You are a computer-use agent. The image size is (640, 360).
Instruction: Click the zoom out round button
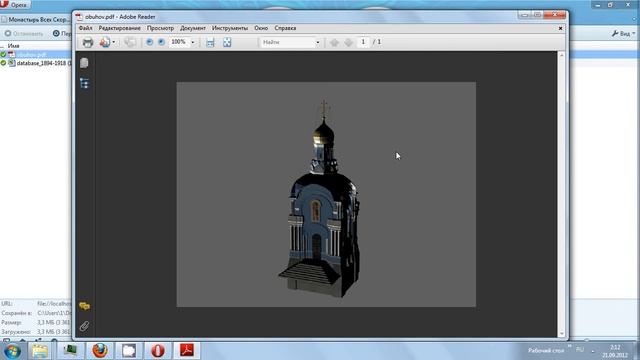(x=149, y=42)
